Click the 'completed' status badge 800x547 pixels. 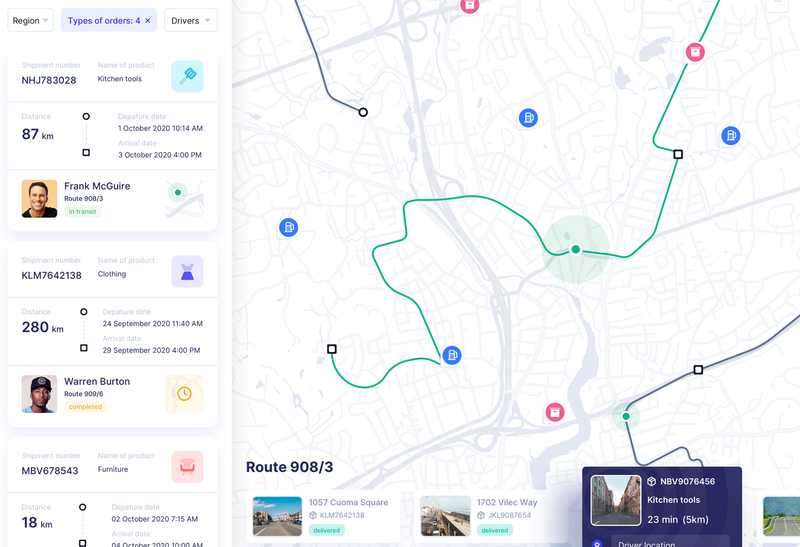click(85, 407)
